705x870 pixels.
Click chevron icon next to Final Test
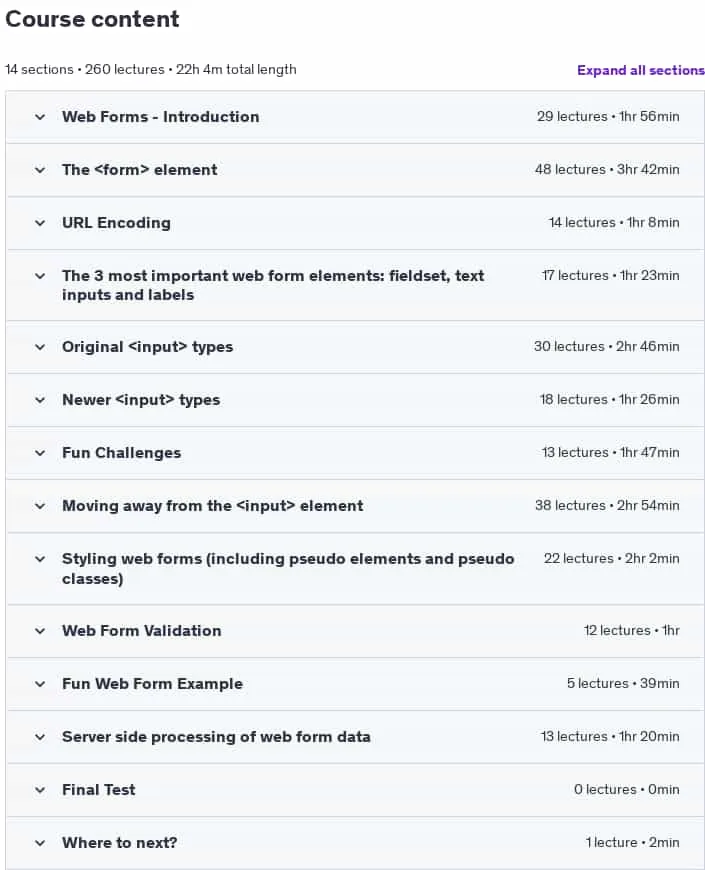point(40,790)
